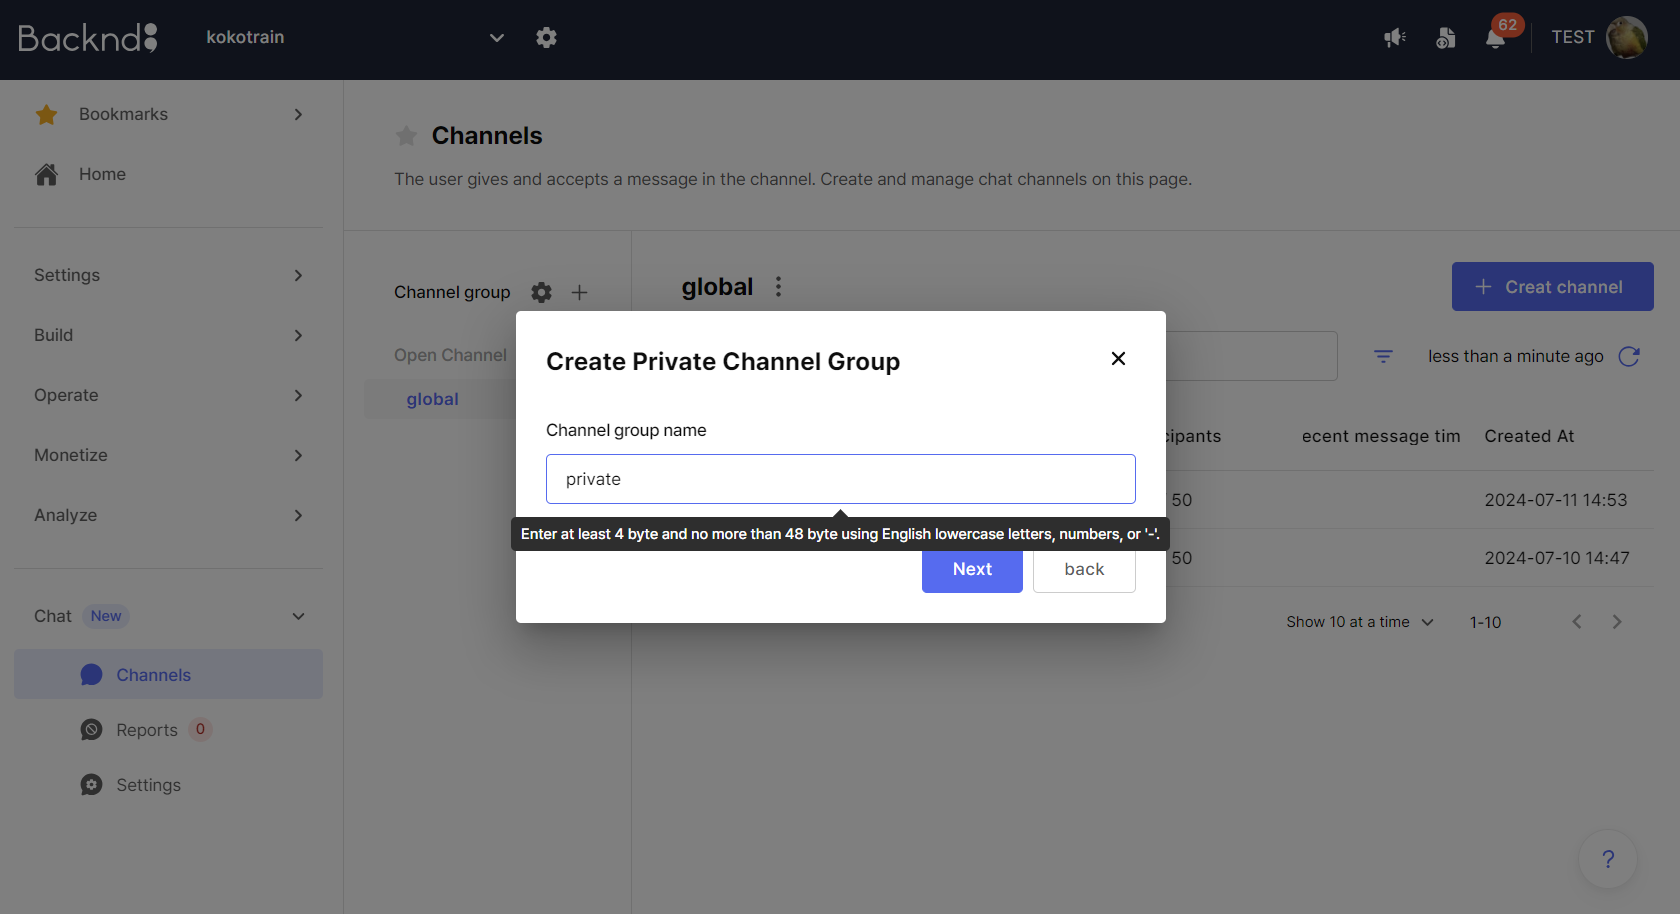Close the Create Private Channel Group dialog
This screenshot has width=1680, height=914.
(x=1118, y=359)
